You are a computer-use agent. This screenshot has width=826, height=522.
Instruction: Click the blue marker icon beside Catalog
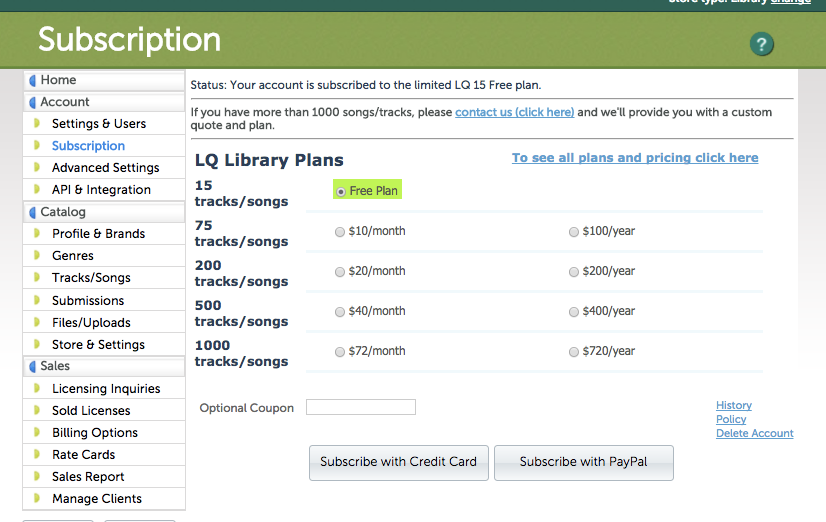click(x=32, y=212)
